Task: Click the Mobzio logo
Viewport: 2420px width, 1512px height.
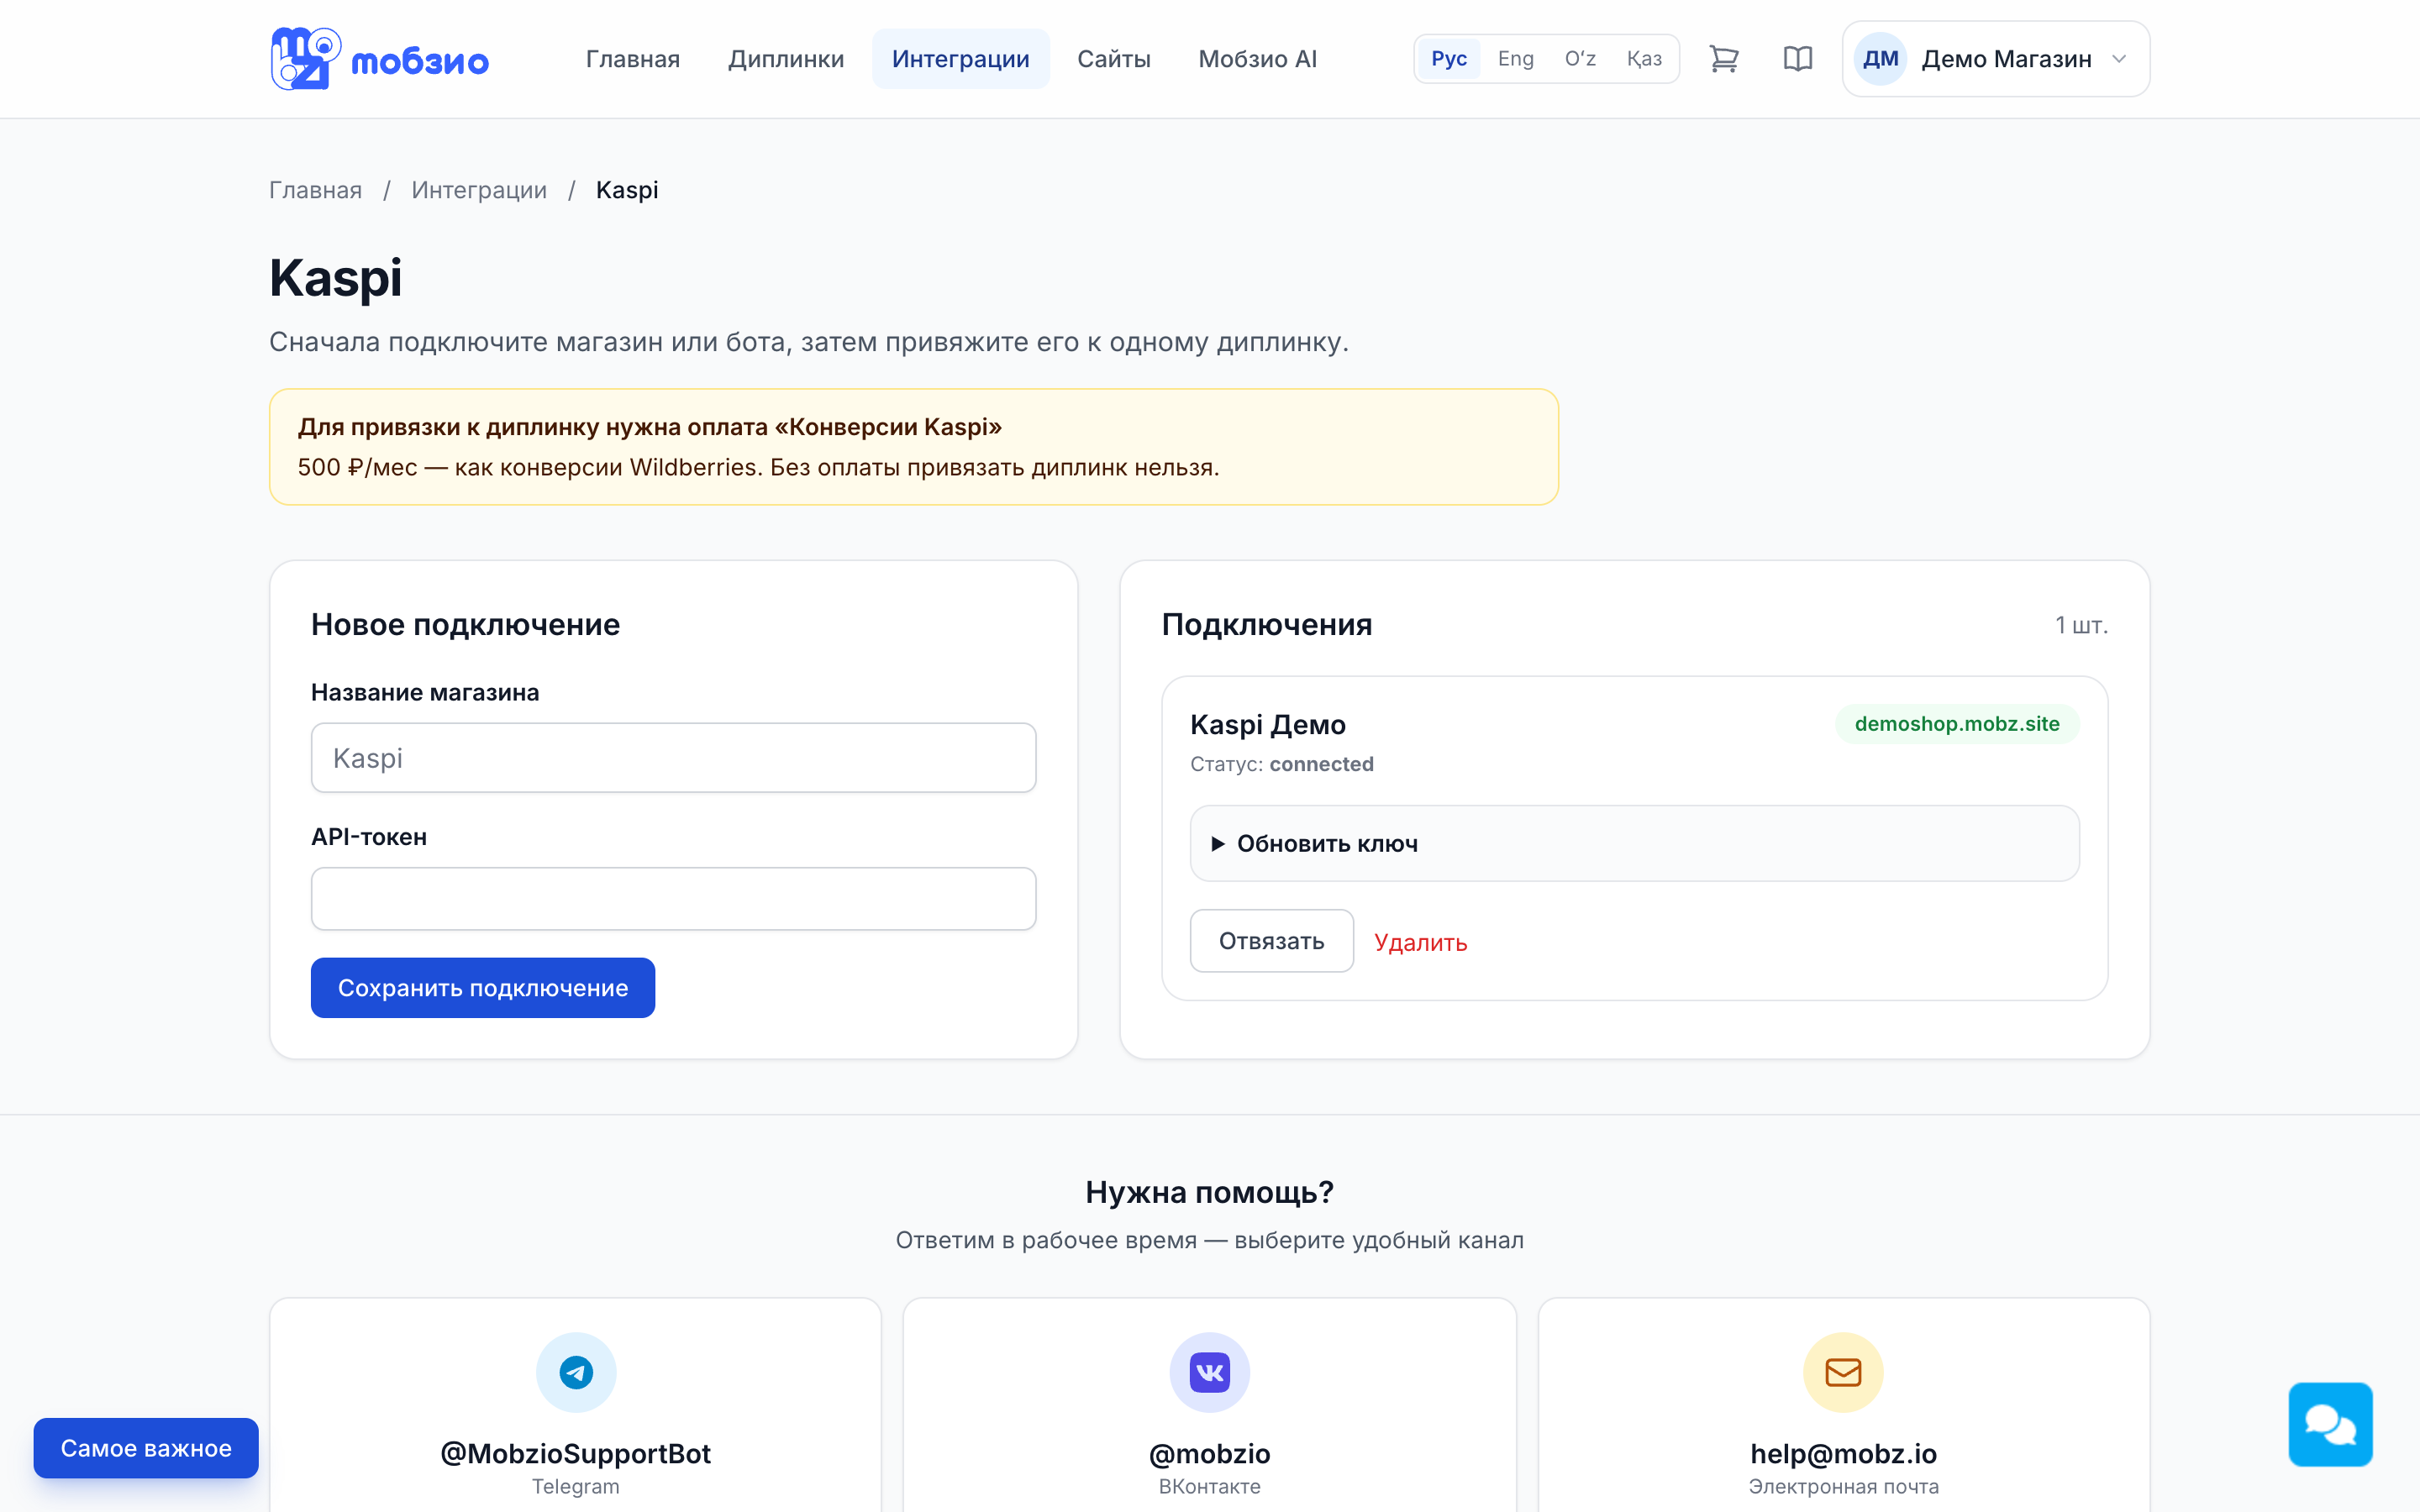Action: coord(379,59)
